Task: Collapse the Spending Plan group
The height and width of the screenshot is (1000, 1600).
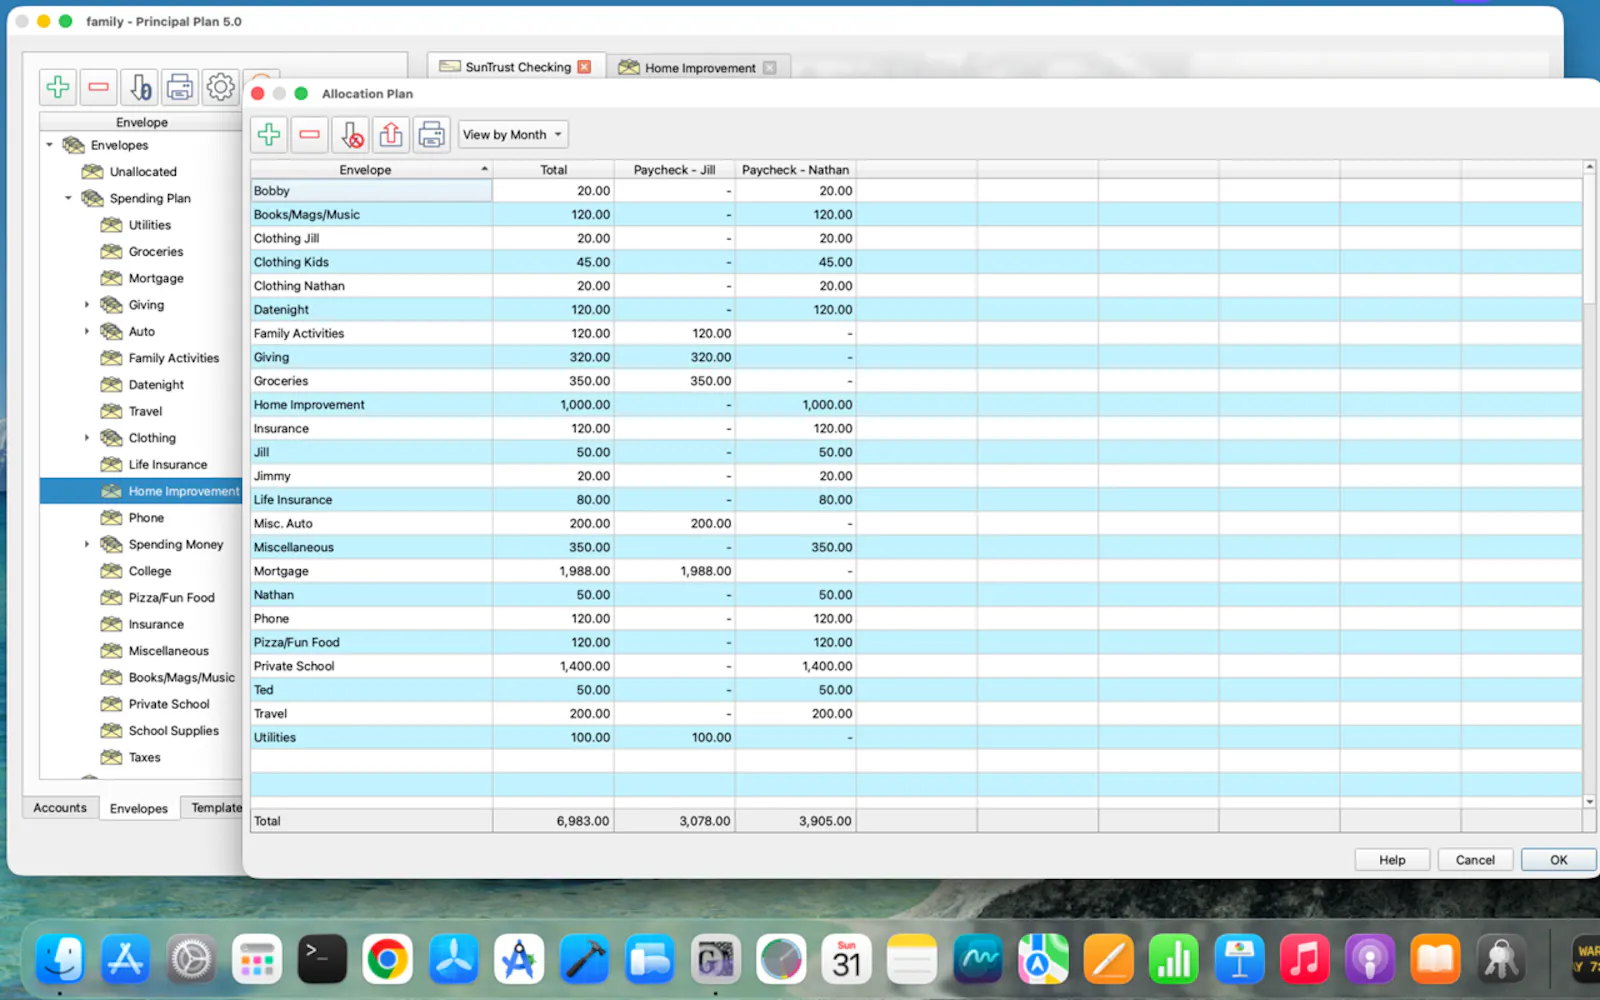Action: (68, 198)
